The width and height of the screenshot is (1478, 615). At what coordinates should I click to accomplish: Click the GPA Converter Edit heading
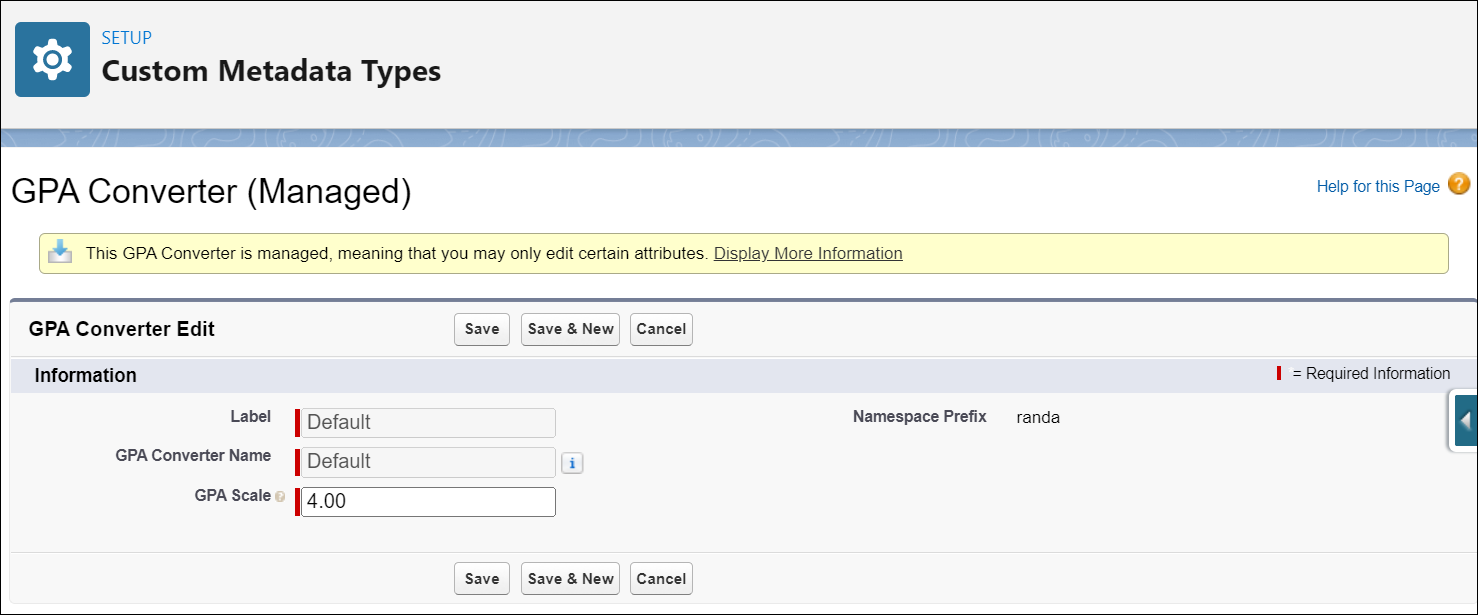(122, 329)
